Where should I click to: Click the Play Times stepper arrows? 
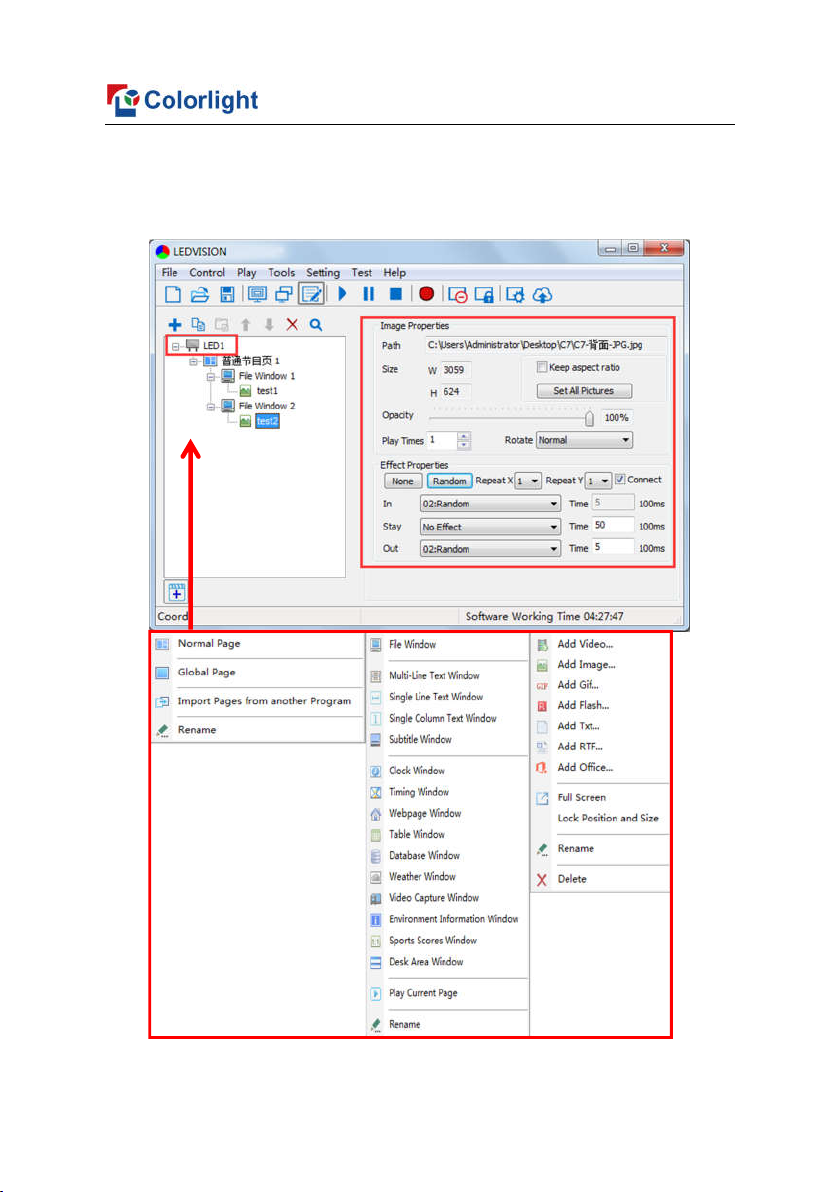click(x=464, y=440)
